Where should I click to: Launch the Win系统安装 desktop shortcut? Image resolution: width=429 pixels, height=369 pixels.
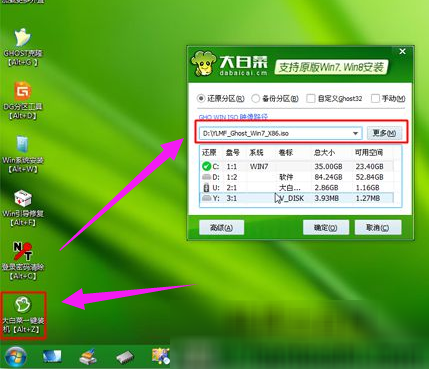point(23,154)
